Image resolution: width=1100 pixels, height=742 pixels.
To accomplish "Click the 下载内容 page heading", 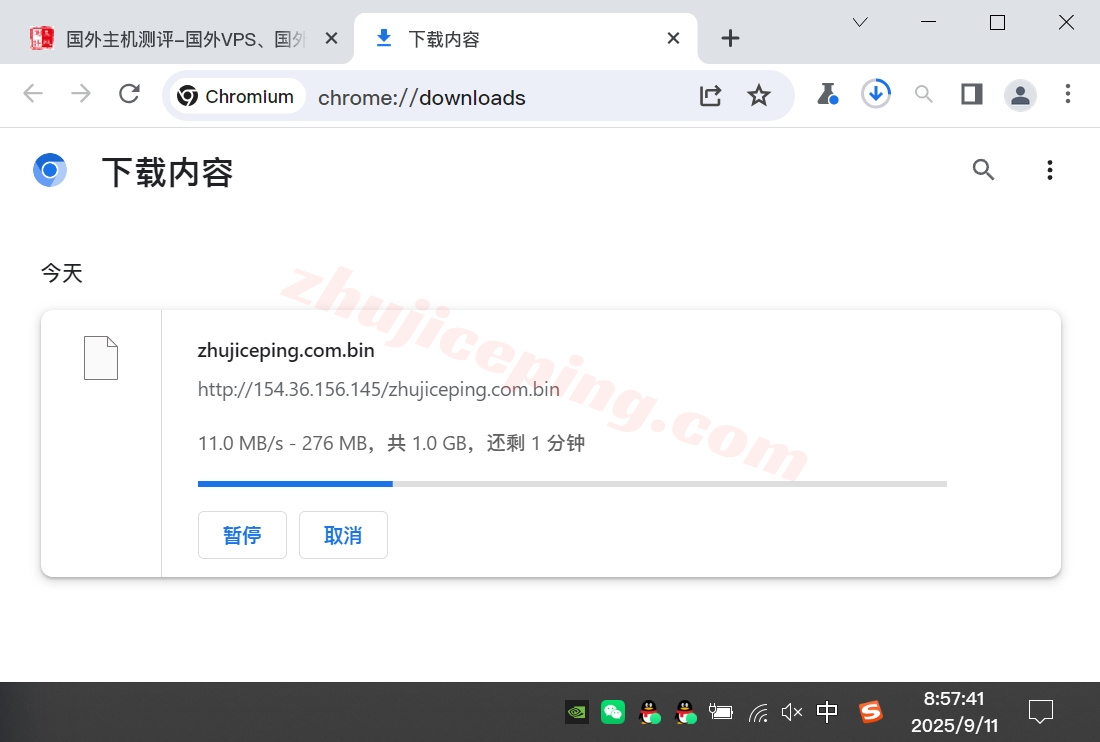I will click(x=167, y=172).
